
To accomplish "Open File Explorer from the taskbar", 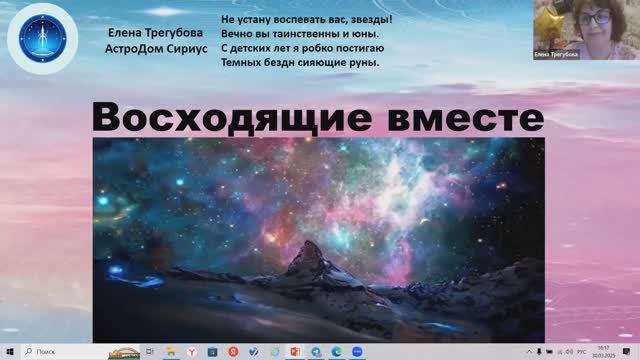I will 171,351.
